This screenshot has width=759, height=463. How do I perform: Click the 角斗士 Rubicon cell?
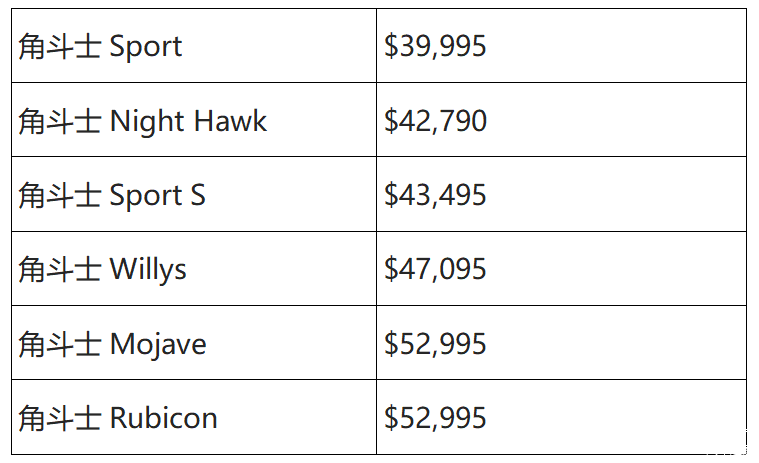tap(118, 418)
